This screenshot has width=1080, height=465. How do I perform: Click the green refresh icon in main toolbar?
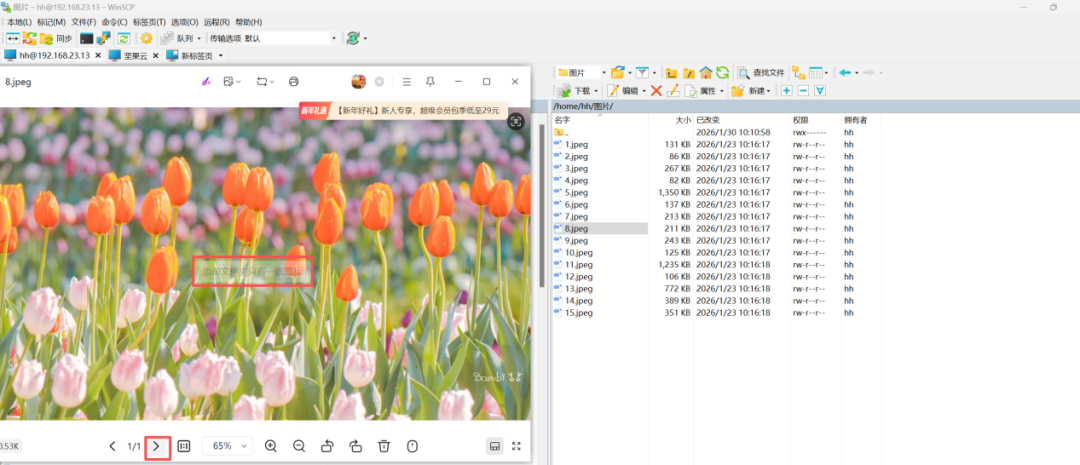pyautogui.click(x=124, y=38)
